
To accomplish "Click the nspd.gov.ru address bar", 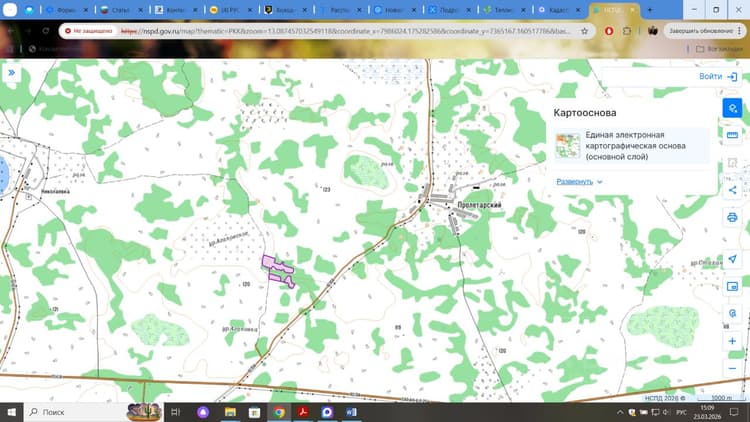I will (344, 31).
